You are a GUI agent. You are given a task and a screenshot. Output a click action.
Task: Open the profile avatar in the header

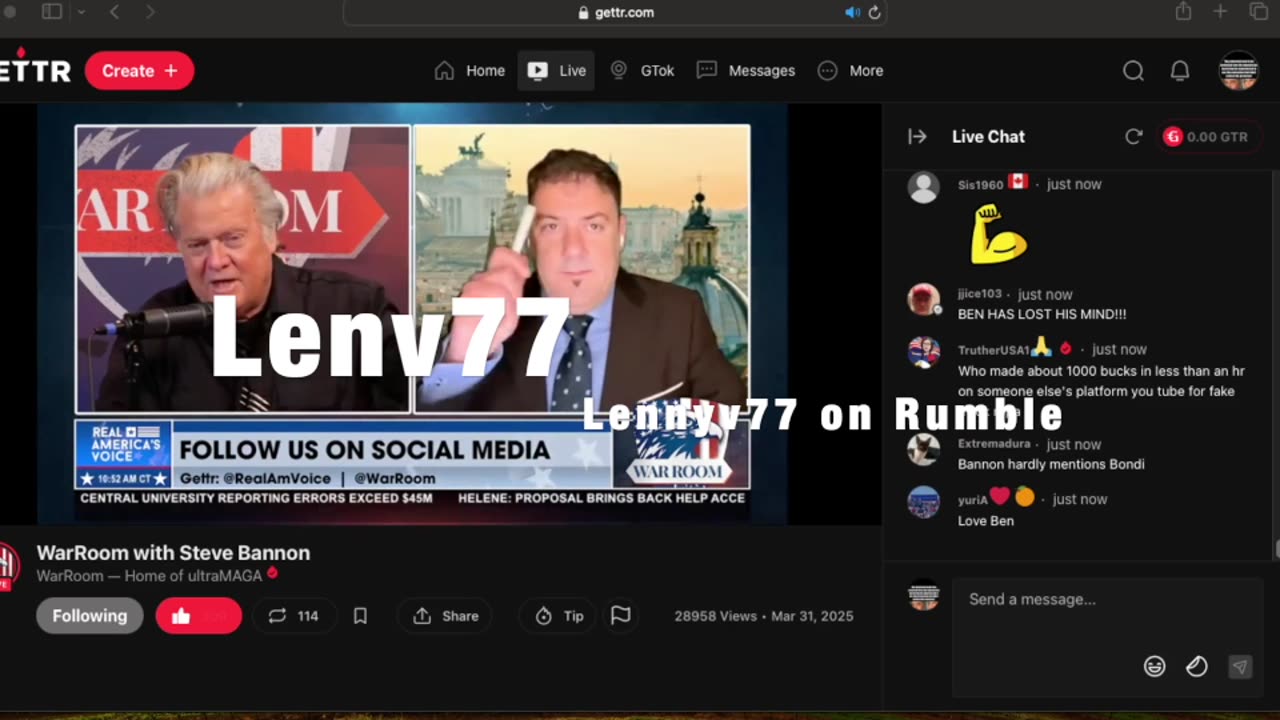point(1238,71)
